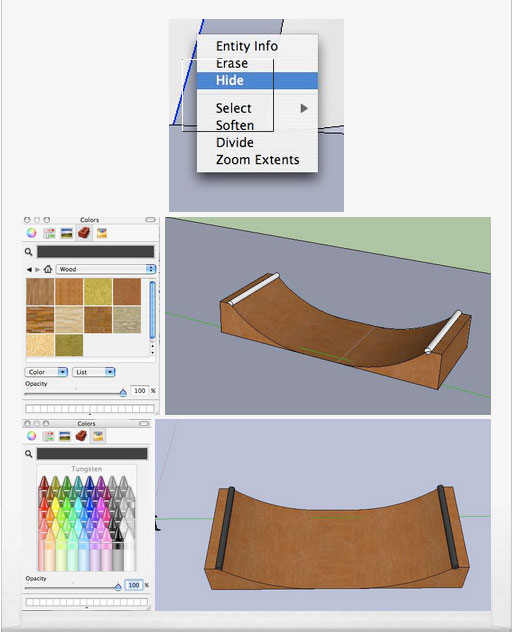Expand the Select submenu arrow
The image size is (514, 632).
304,108
